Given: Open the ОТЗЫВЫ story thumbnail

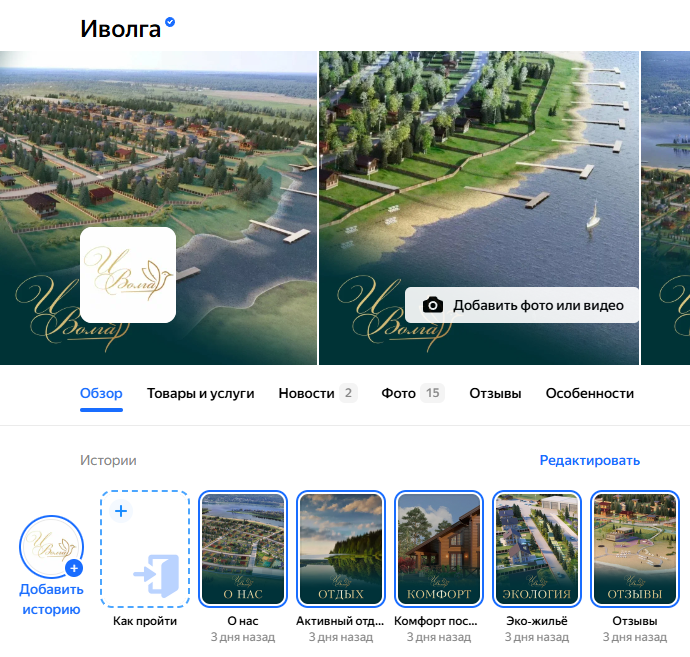Looking at the screenshot, I should (635, 549).
